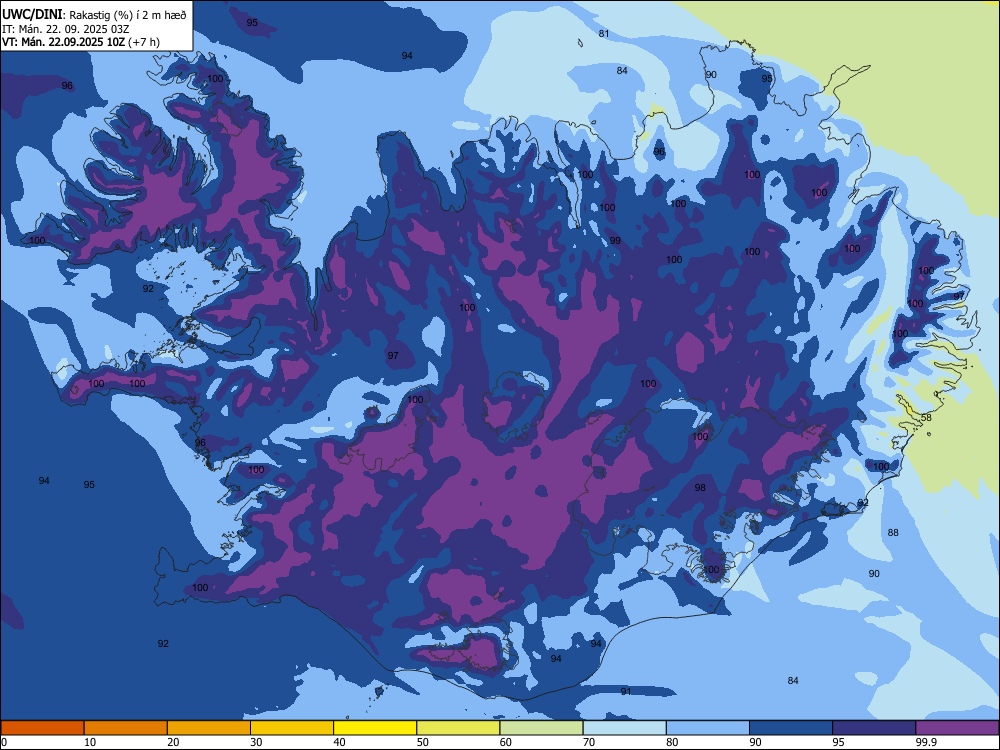Click the legend tick label 40
Viewport: 1000px width, 750px height.
point(339,742)
